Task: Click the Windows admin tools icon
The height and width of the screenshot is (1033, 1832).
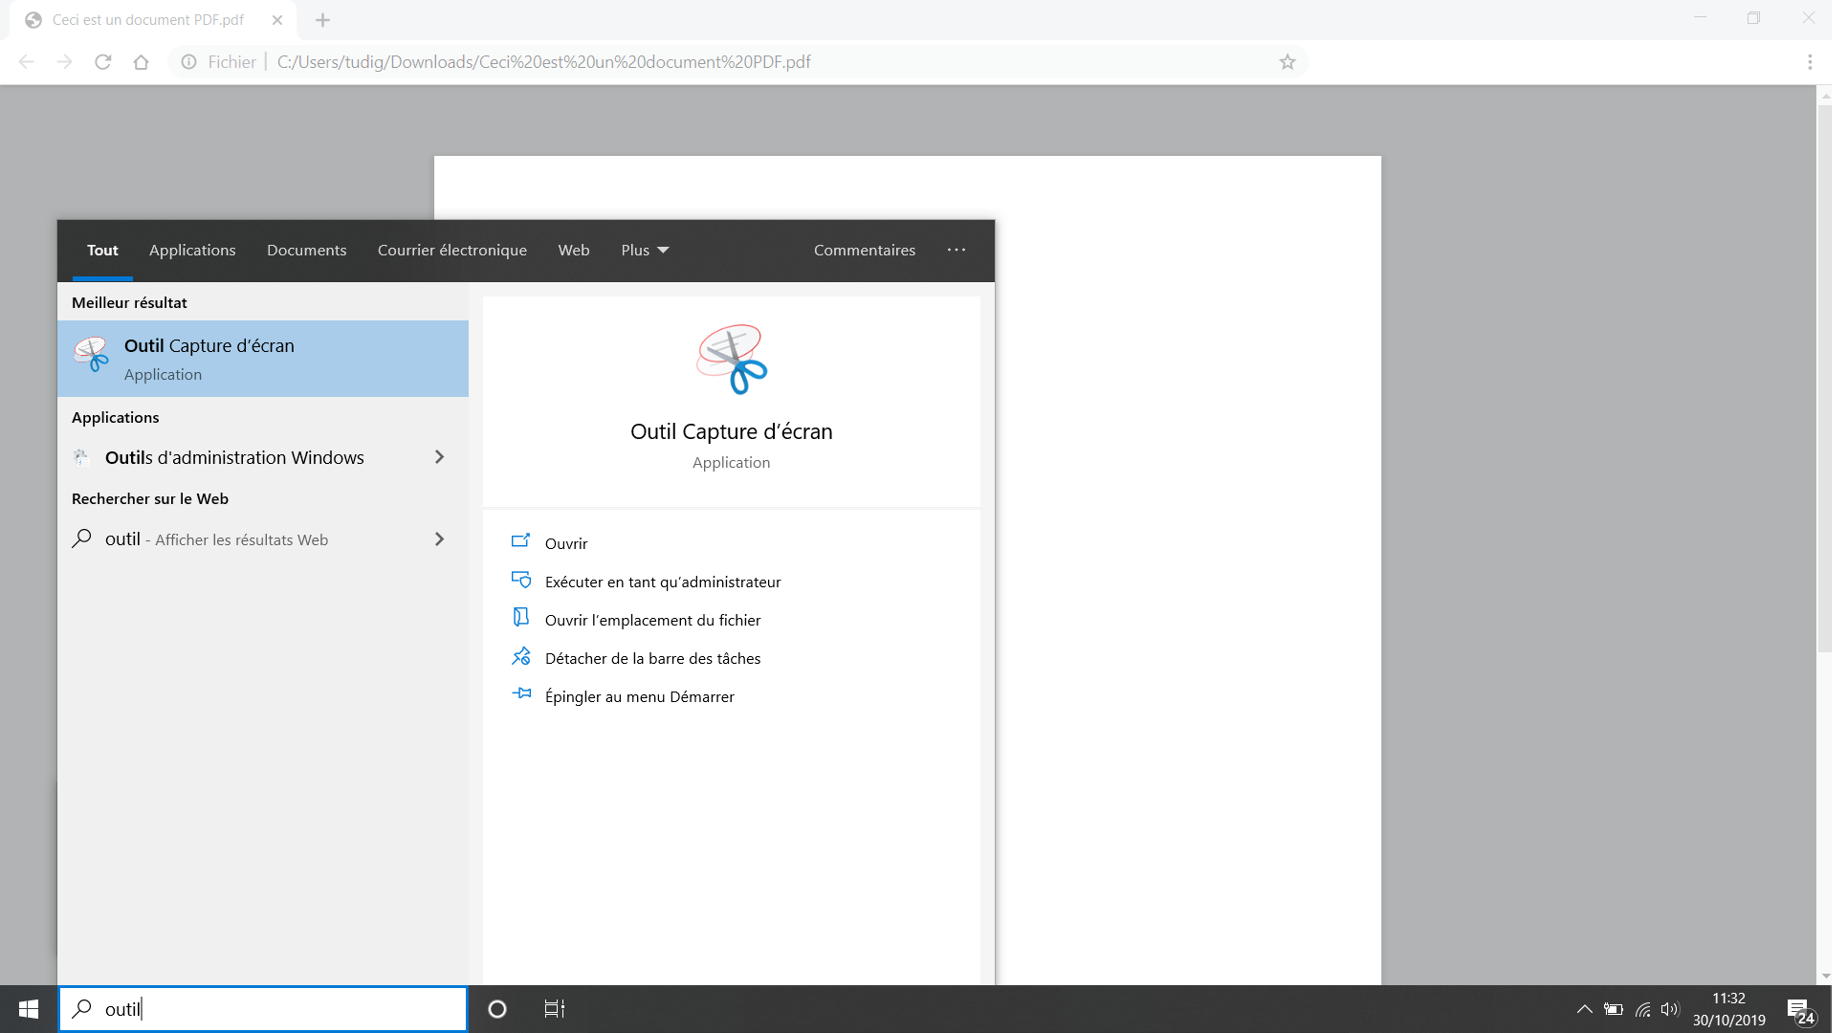Action: point(82,457)
